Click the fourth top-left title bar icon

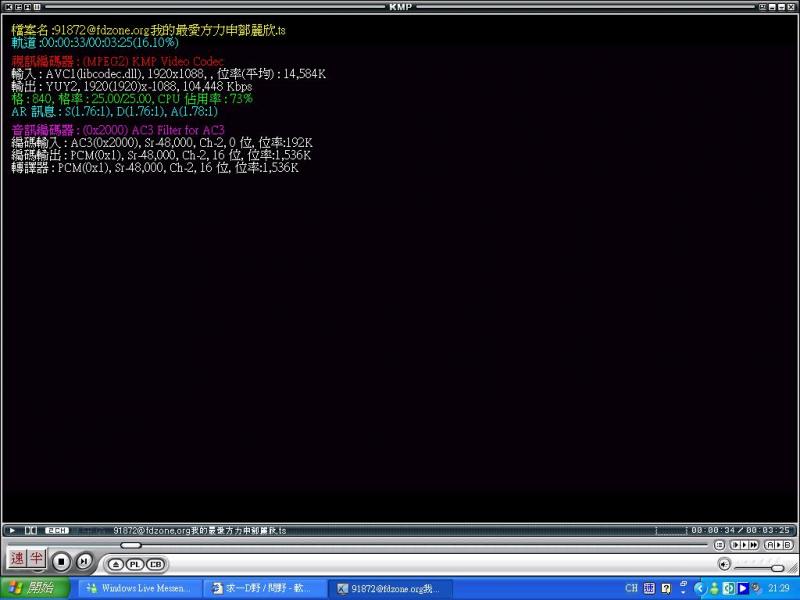coord(37,7)
